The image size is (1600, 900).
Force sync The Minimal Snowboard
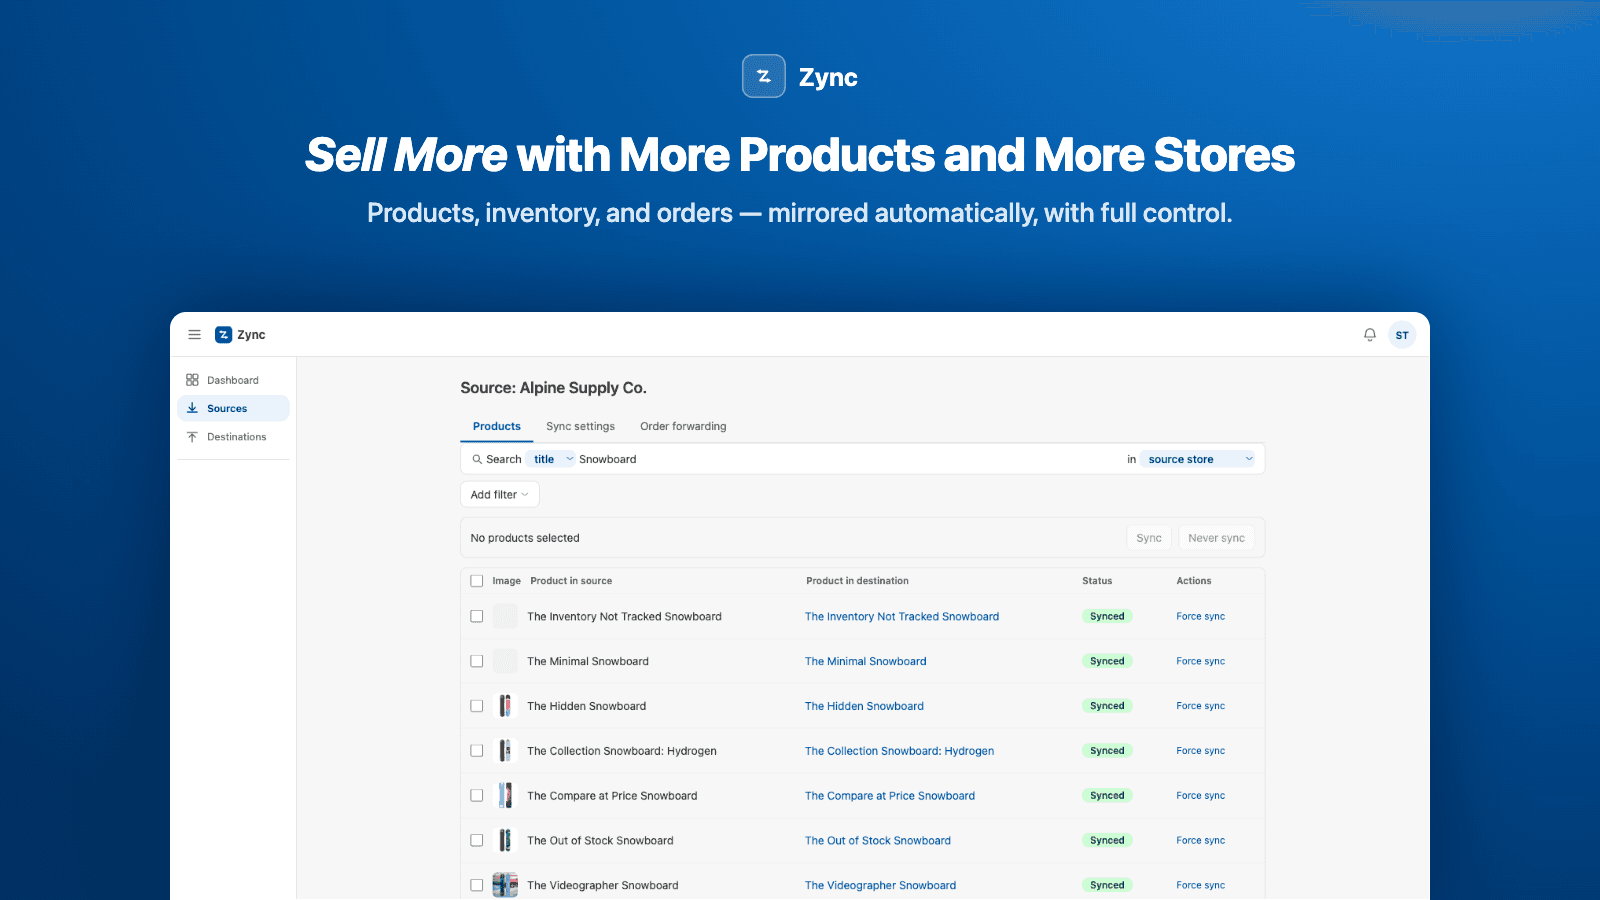pyautogui.click(x=1200, y=661)
